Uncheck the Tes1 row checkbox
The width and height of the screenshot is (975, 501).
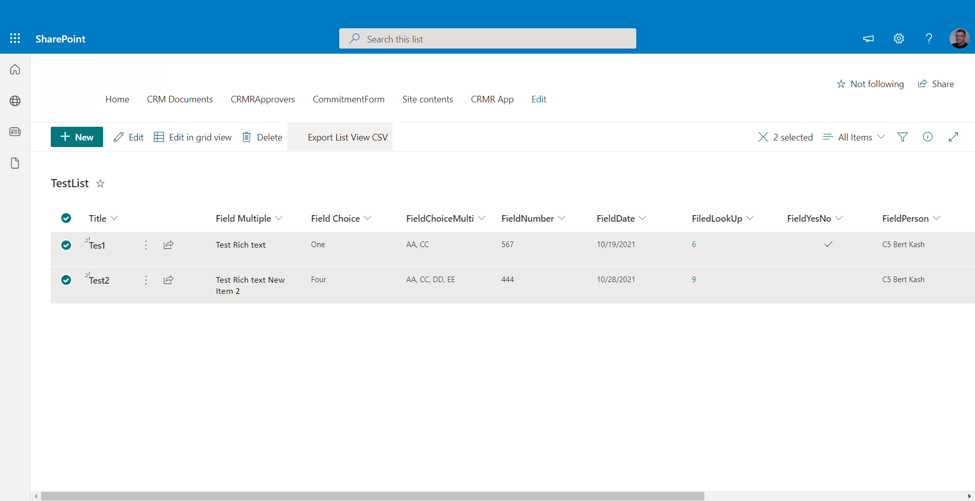(66, 245)
